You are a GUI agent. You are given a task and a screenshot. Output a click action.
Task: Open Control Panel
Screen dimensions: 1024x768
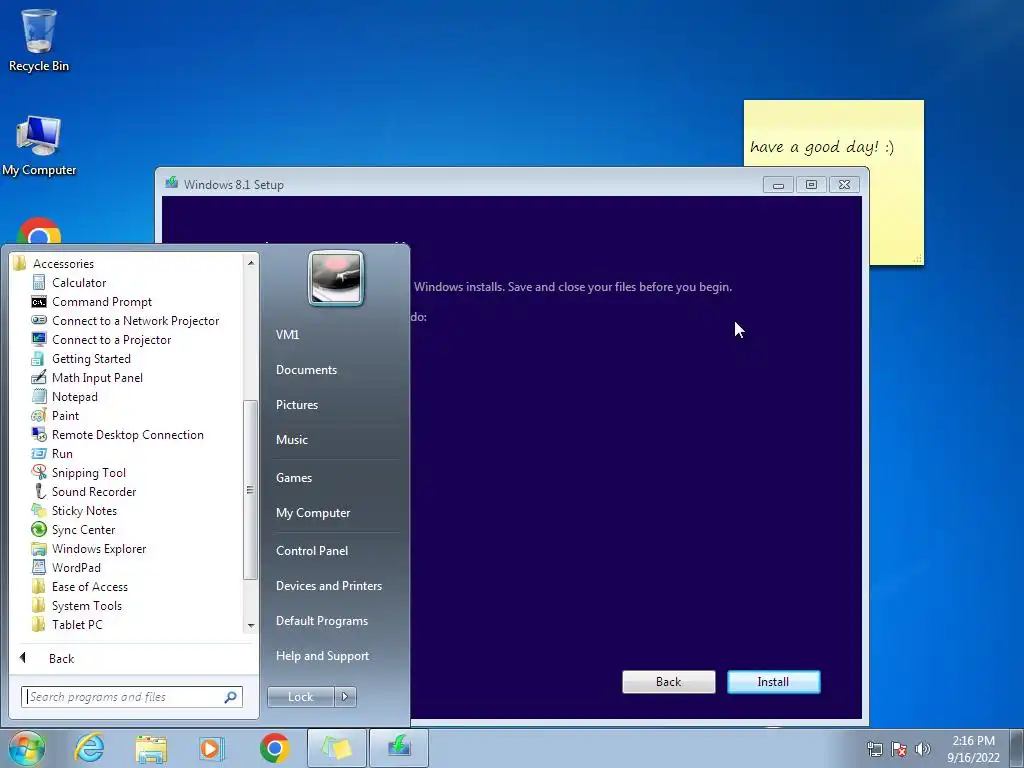pos(312,551)
